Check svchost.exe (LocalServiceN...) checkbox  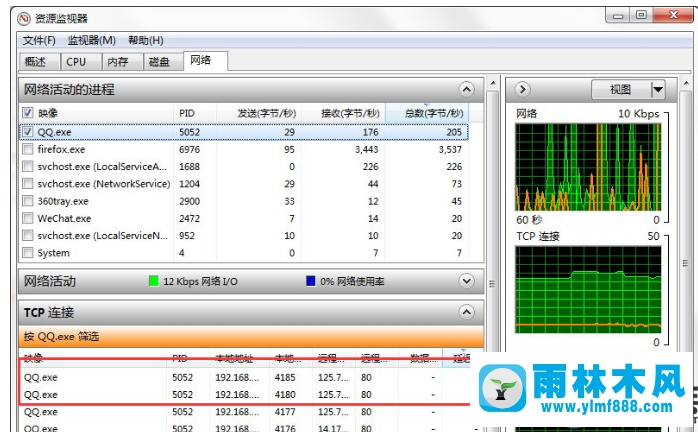tap(28, 235)
